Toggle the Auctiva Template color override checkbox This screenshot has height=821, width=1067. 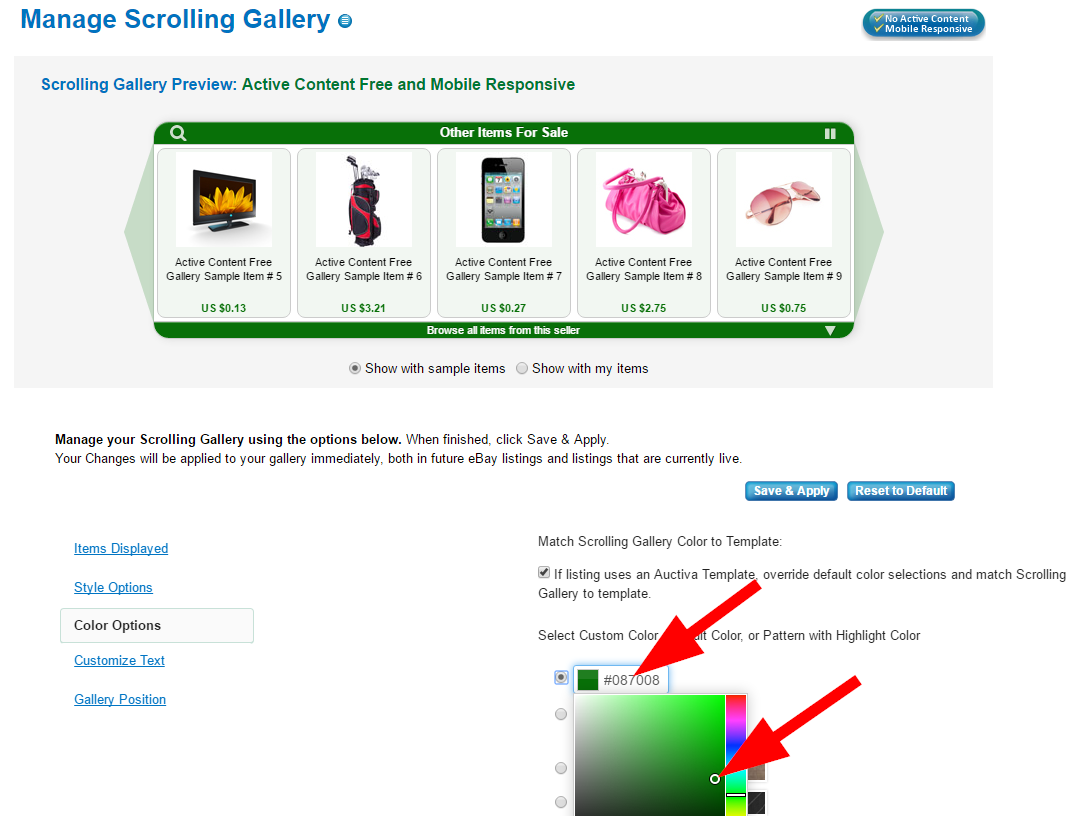(x=544, y=573)
